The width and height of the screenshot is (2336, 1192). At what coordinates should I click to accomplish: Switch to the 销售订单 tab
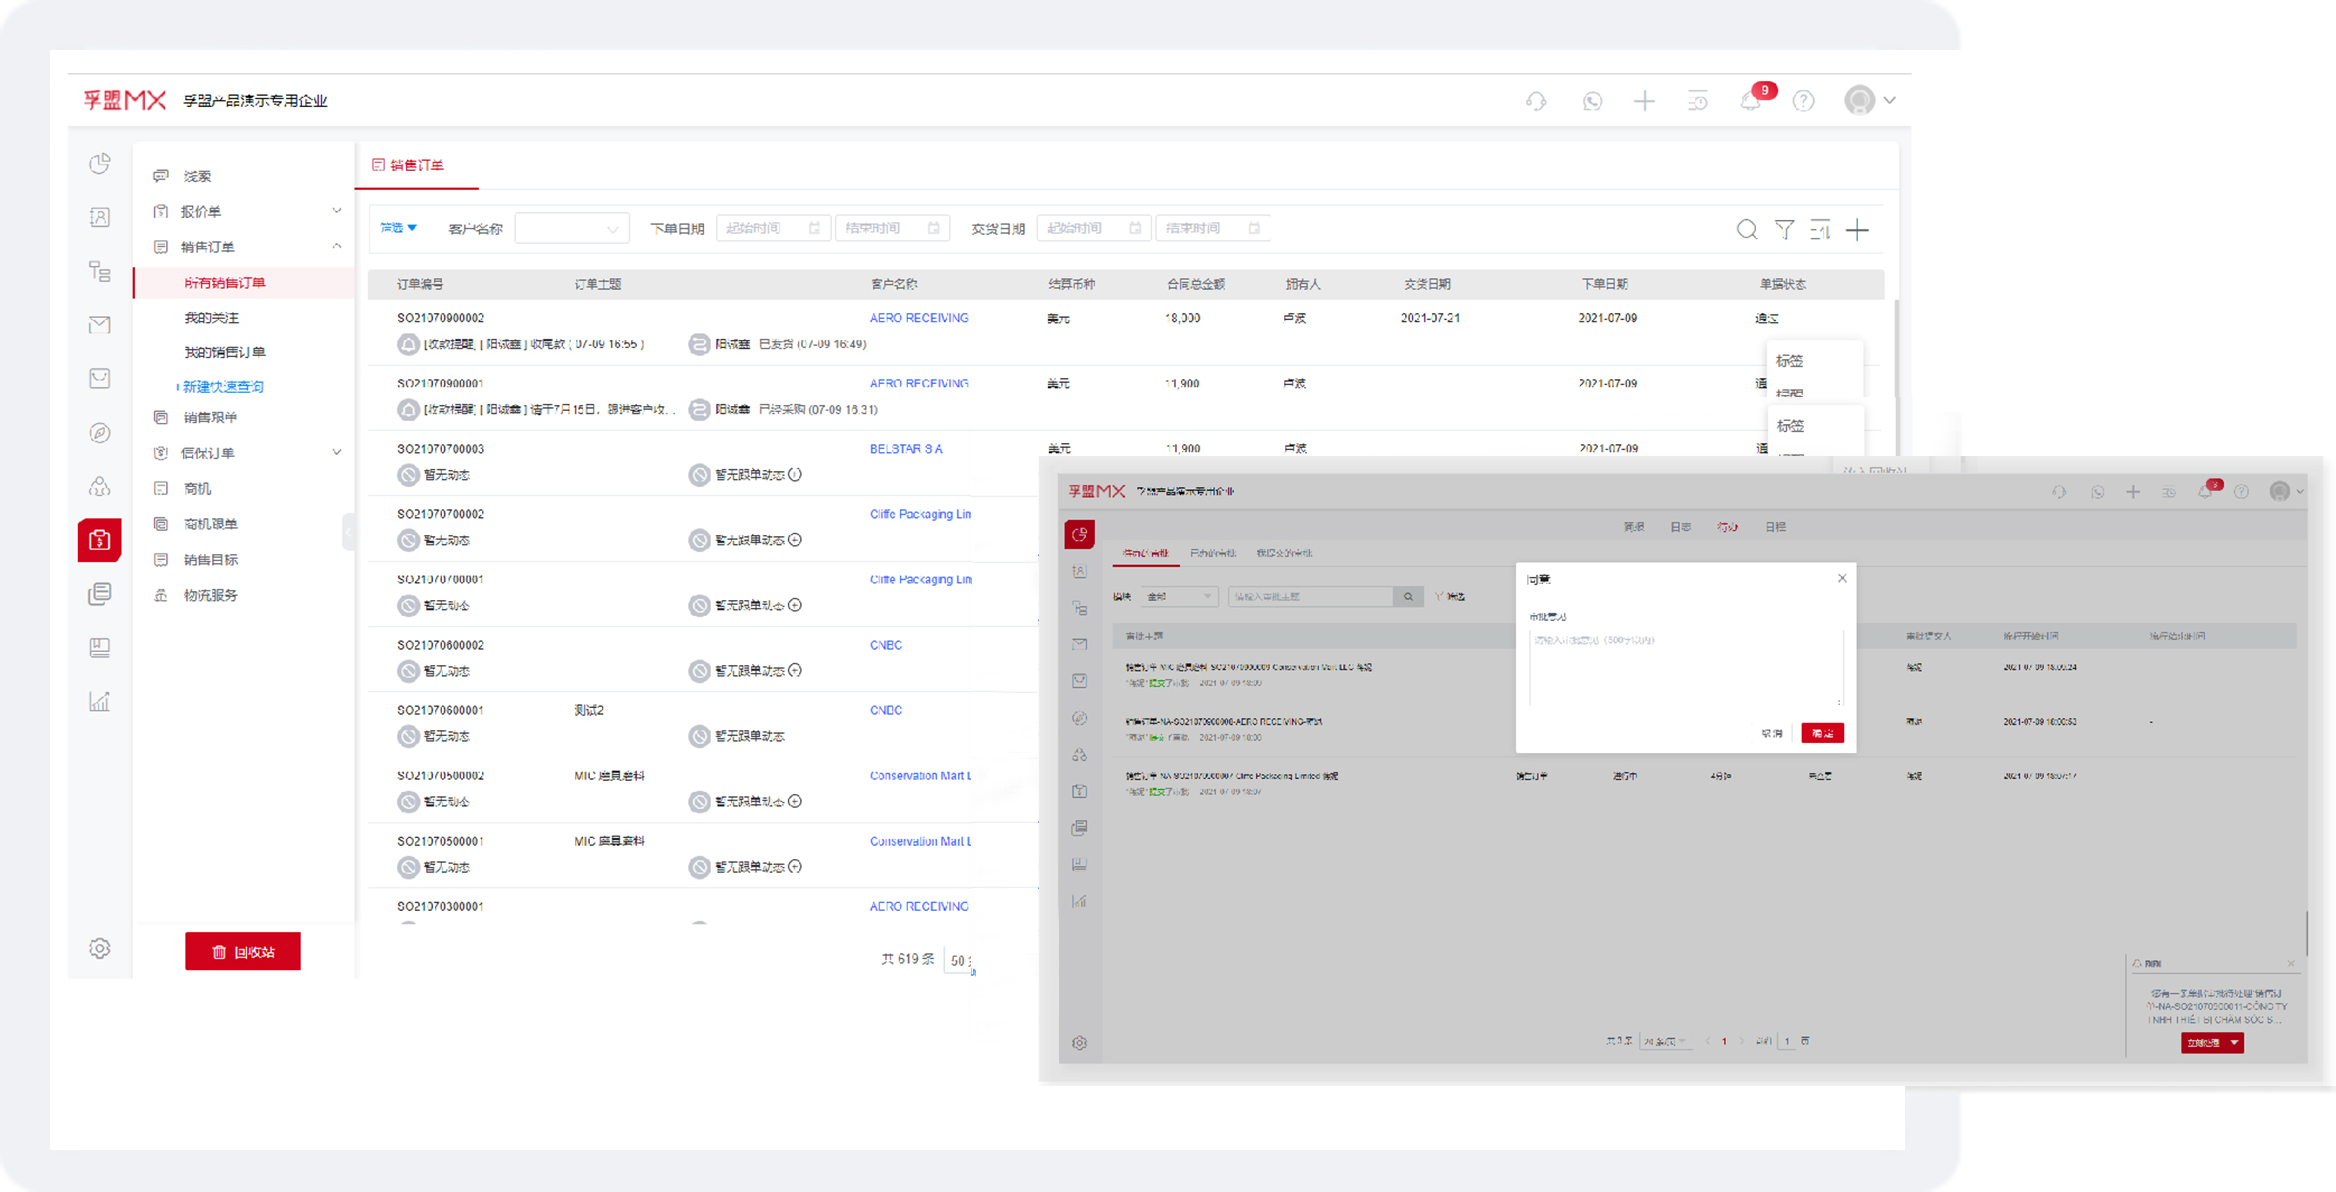click(416, 165)
